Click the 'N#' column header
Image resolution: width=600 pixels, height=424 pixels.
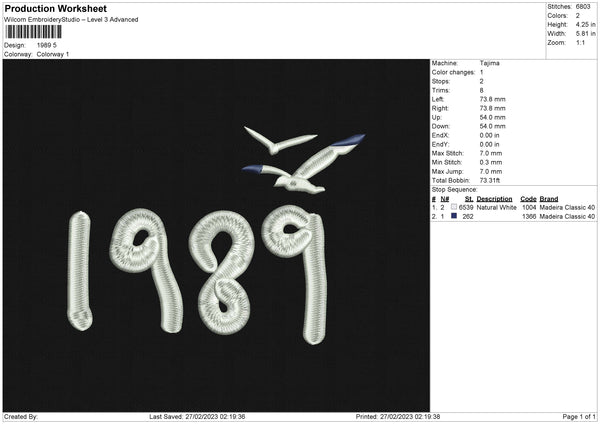(x=445, y=199)
